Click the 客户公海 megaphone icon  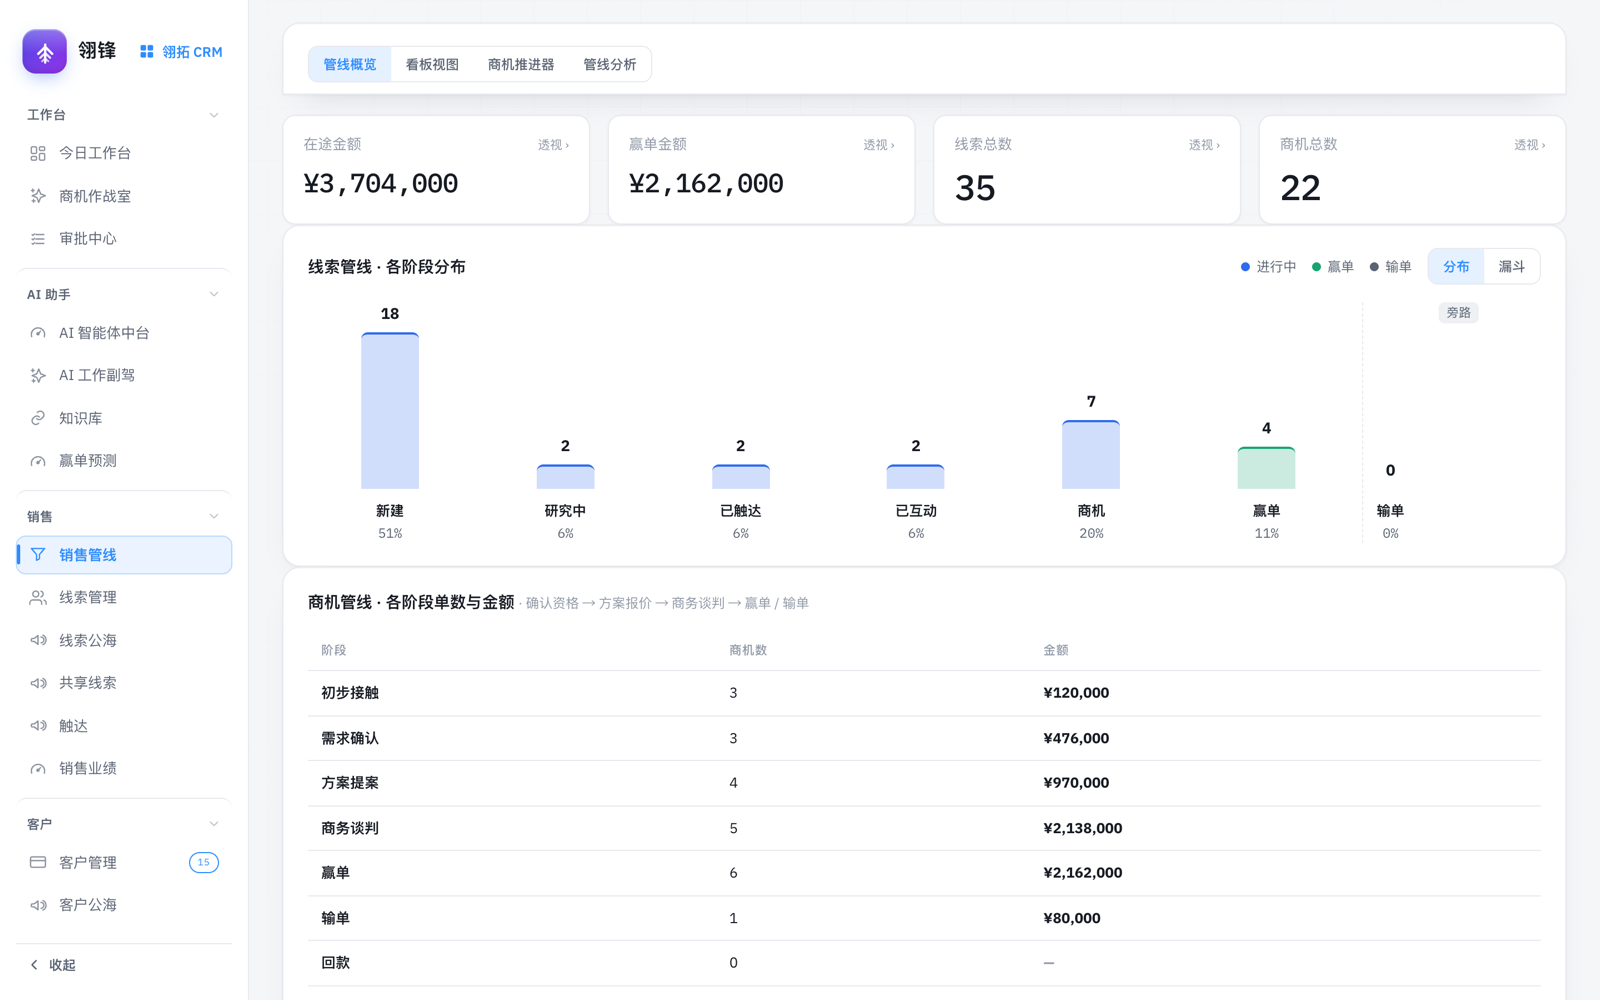(x=38, y=905)
